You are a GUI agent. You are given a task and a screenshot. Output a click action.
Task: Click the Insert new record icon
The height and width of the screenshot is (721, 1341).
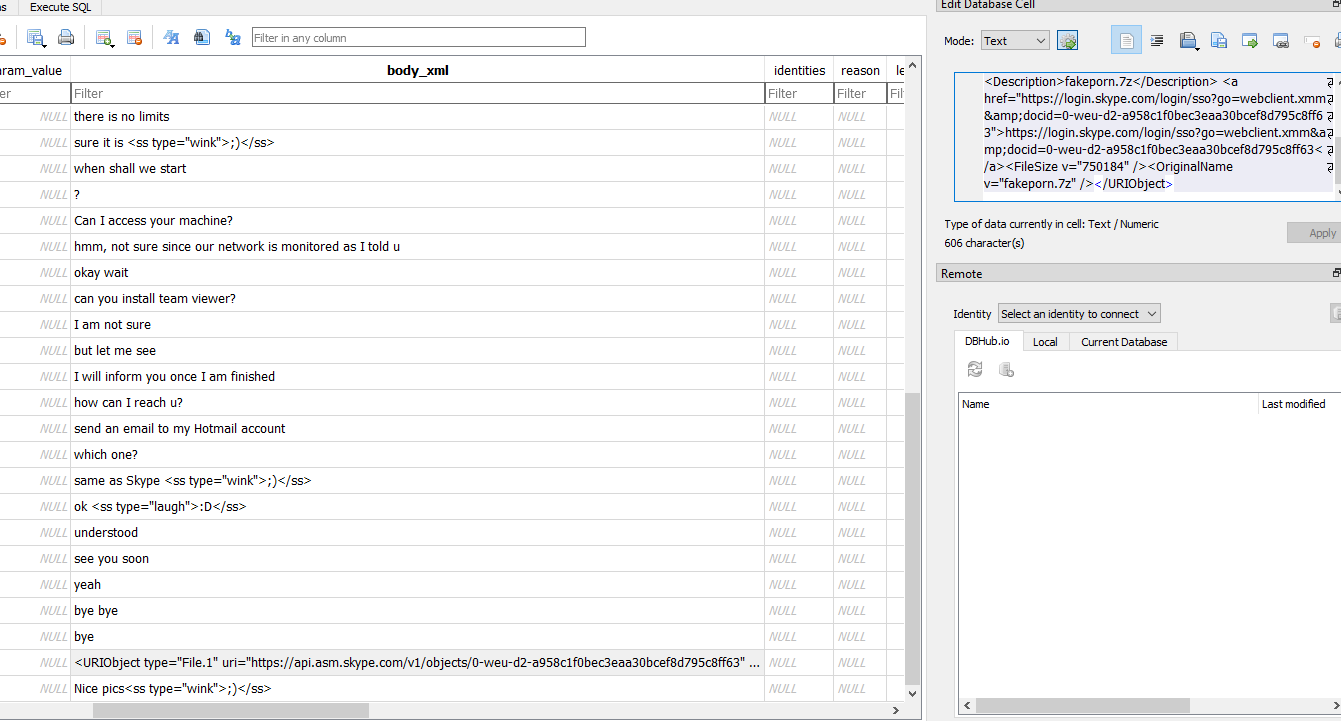click(x=103, y=38)
